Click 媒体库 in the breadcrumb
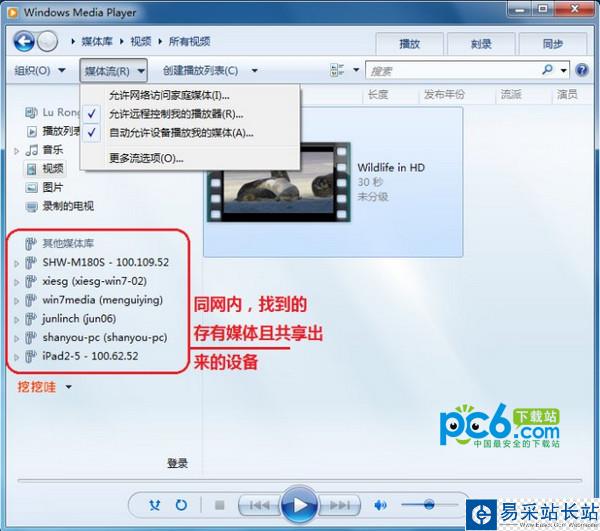Viewport: 600px width, 531px height. coord(97,41)
